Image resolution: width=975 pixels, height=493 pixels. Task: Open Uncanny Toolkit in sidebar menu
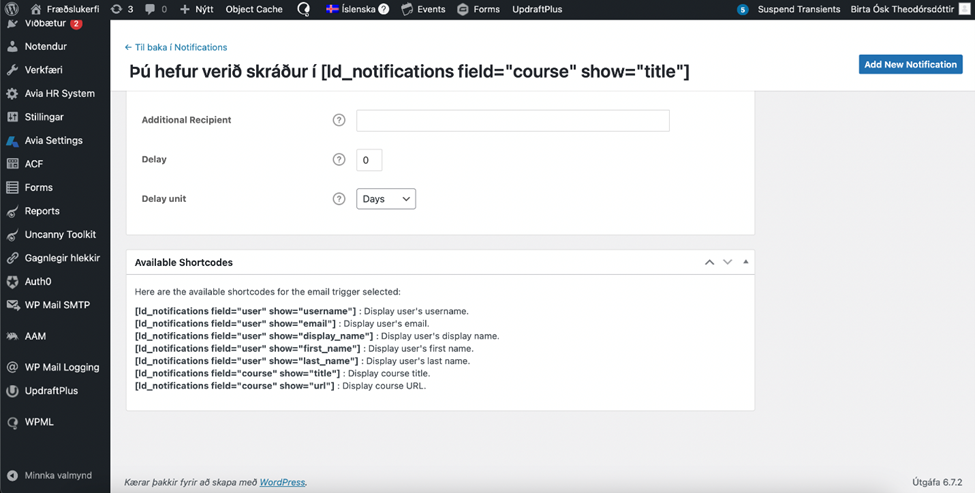60,234
